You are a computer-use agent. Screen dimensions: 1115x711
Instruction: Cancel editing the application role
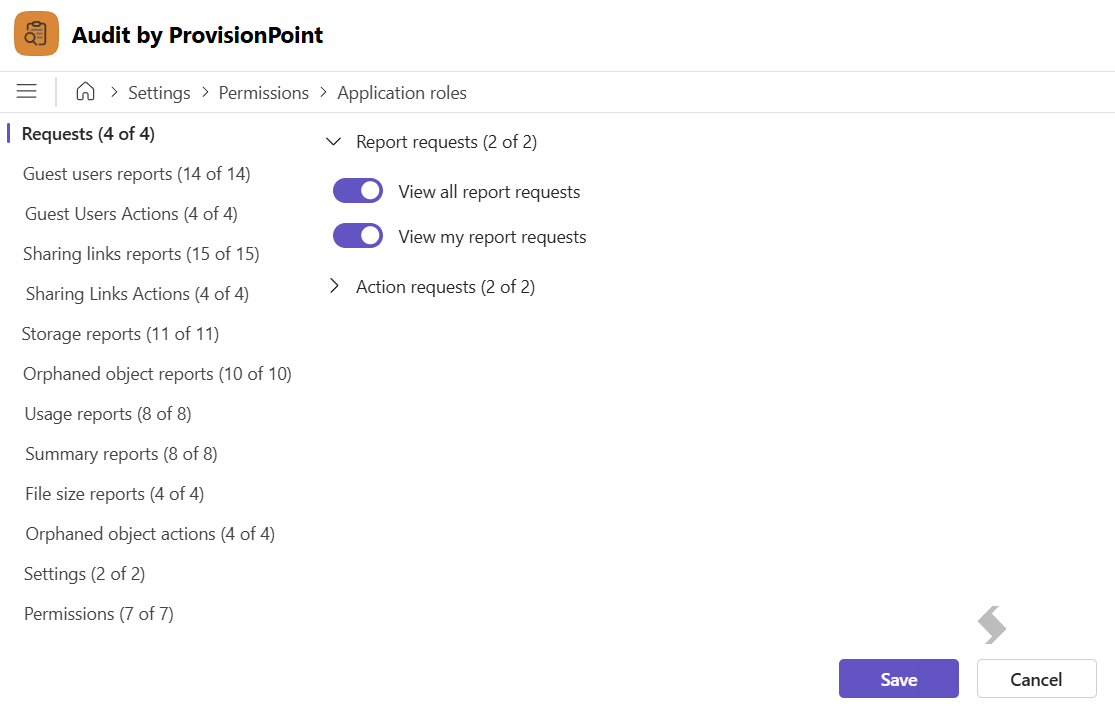pos(1036,679)
